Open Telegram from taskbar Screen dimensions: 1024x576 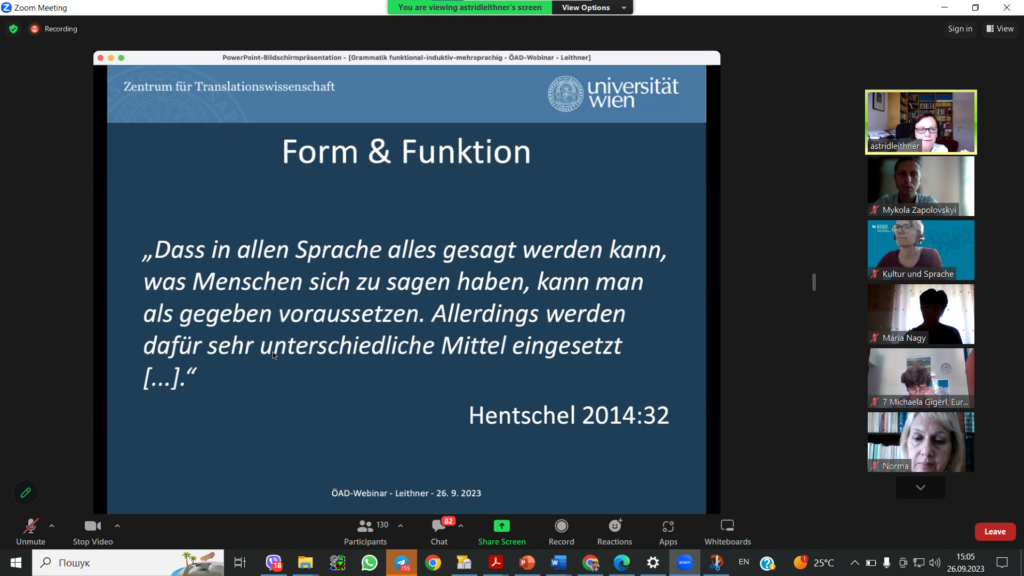point(401,562)
